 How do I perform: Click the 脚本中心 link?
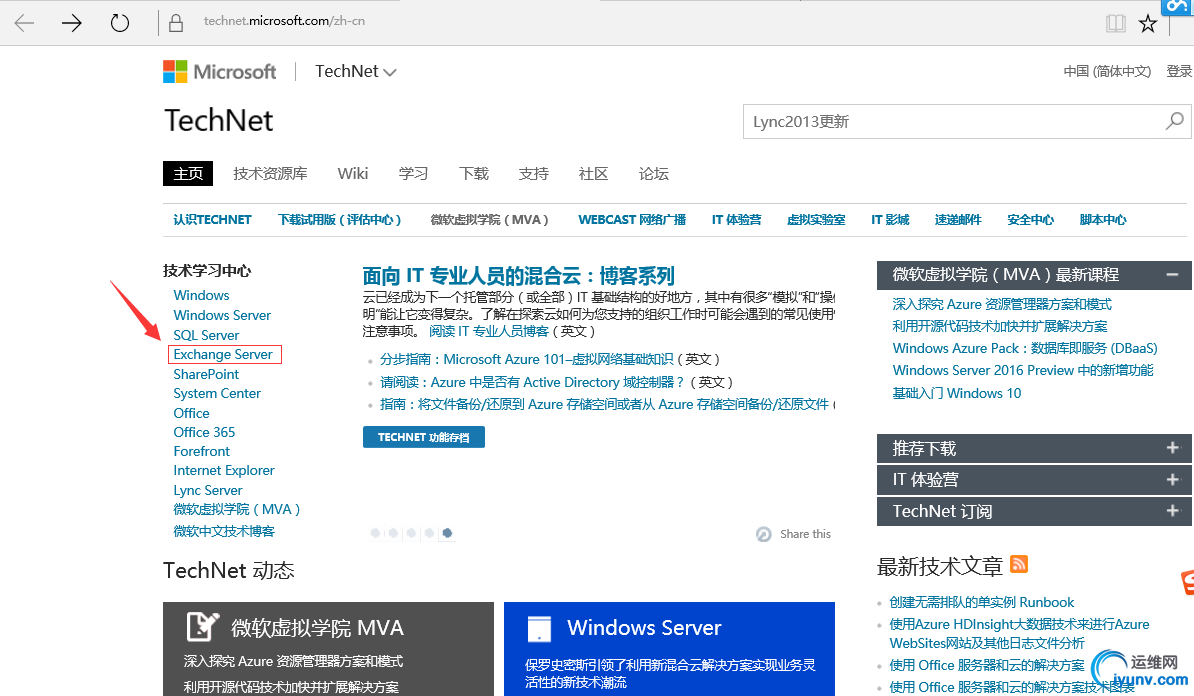pyautogui.click(x=1103, y=219)
